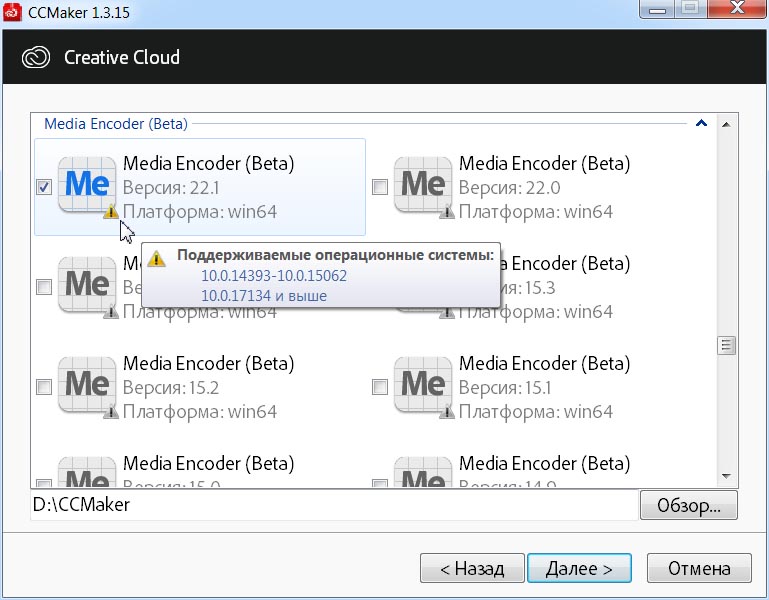Go back with the Назад button
Image resolution: width=769 pixels, height=600 pixels.
472,568
